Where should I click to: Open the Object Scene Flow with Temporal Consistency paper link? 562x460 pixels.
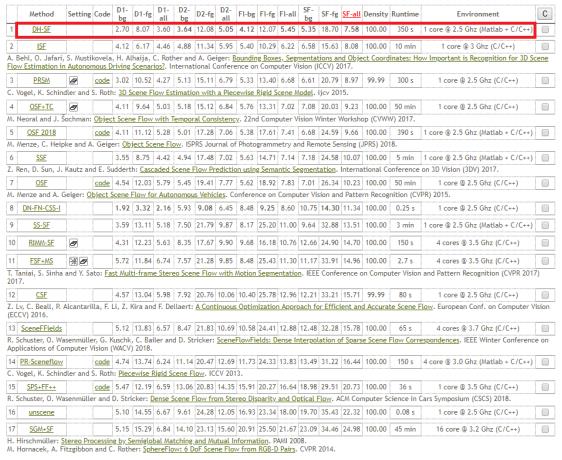click(166, 119)
